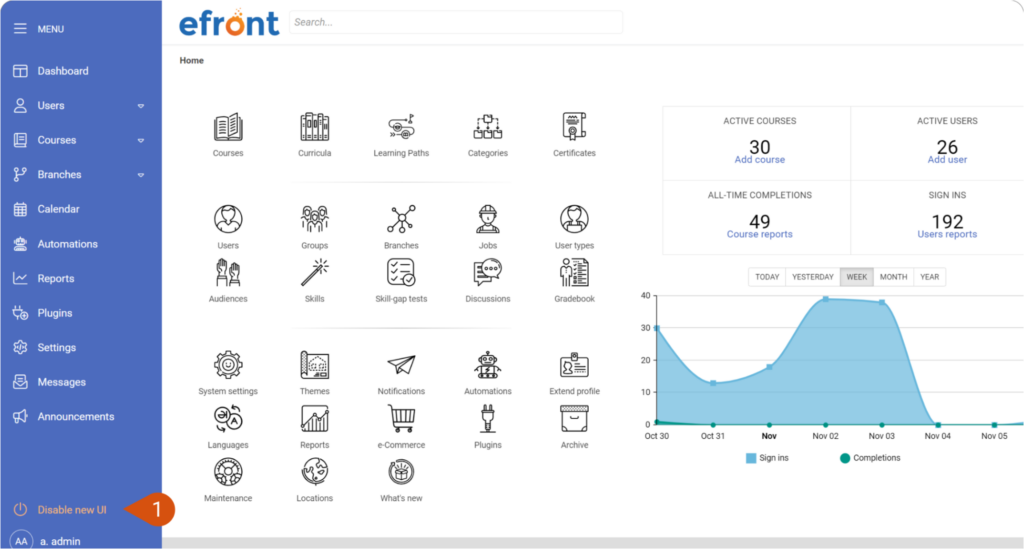1024x549 pixels.
Task: Open the Jobs icon
Action: 488,219
